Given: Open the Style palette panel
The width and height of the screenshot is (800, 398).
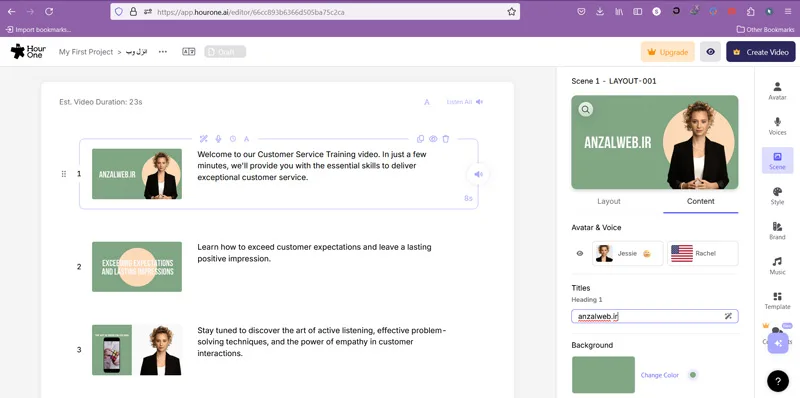Looking at the screenshot, I should coord(777,195).
